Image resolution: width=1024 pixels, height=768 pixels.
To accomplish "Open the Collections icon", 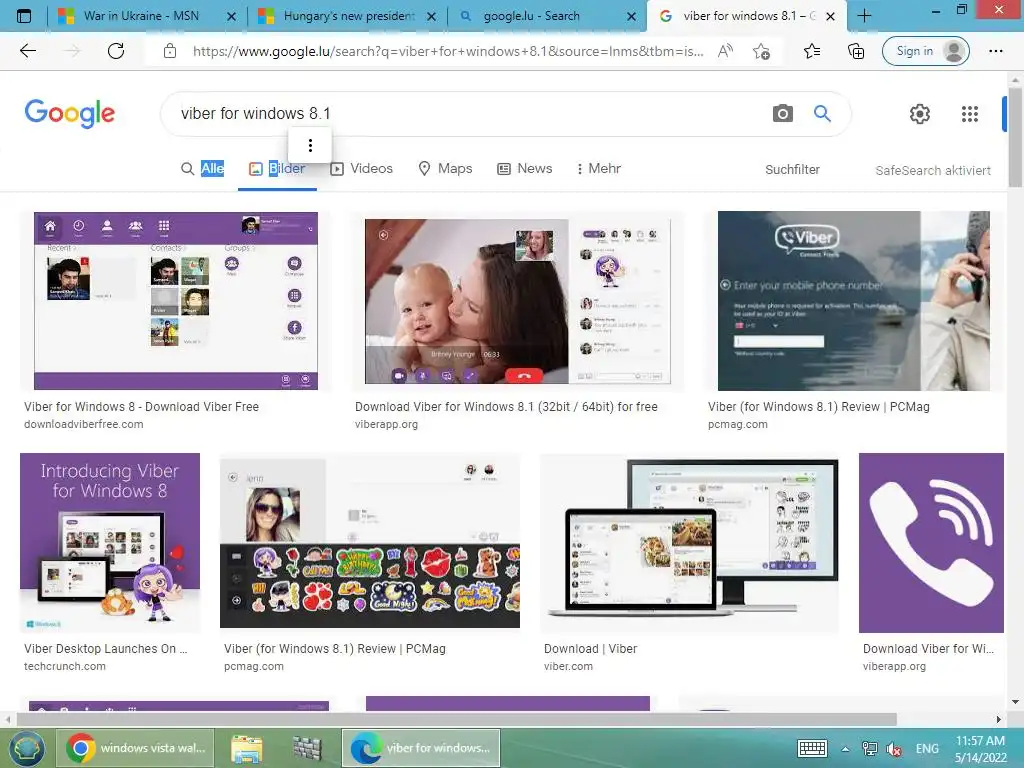I will [856, 51].
